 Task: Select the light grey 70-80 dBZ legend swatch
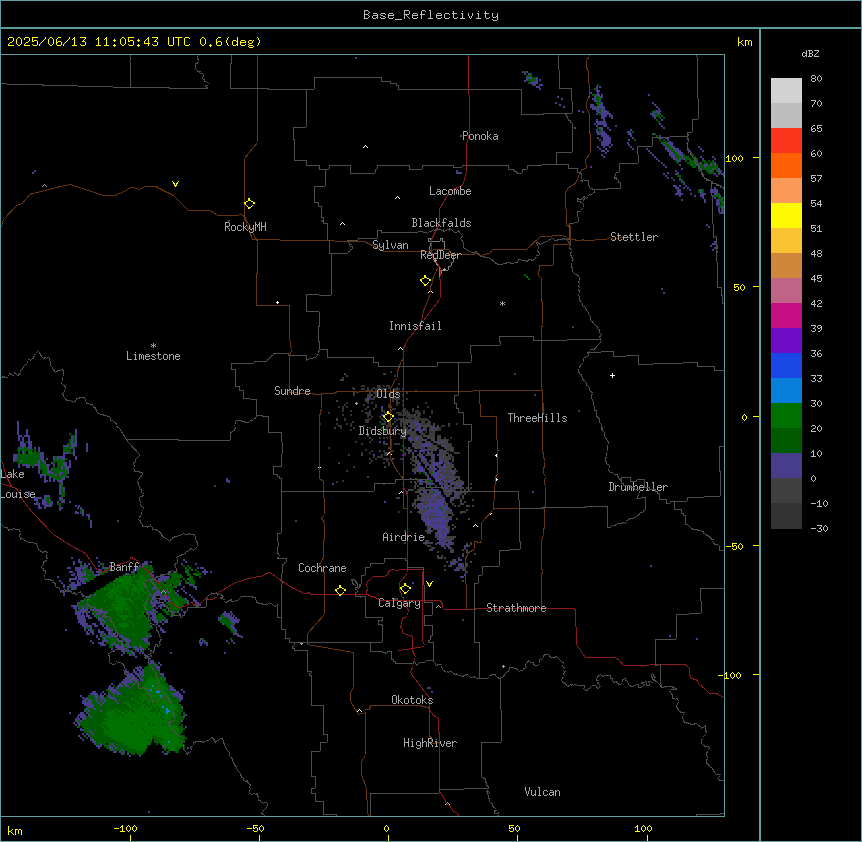[x=786, y=91]
